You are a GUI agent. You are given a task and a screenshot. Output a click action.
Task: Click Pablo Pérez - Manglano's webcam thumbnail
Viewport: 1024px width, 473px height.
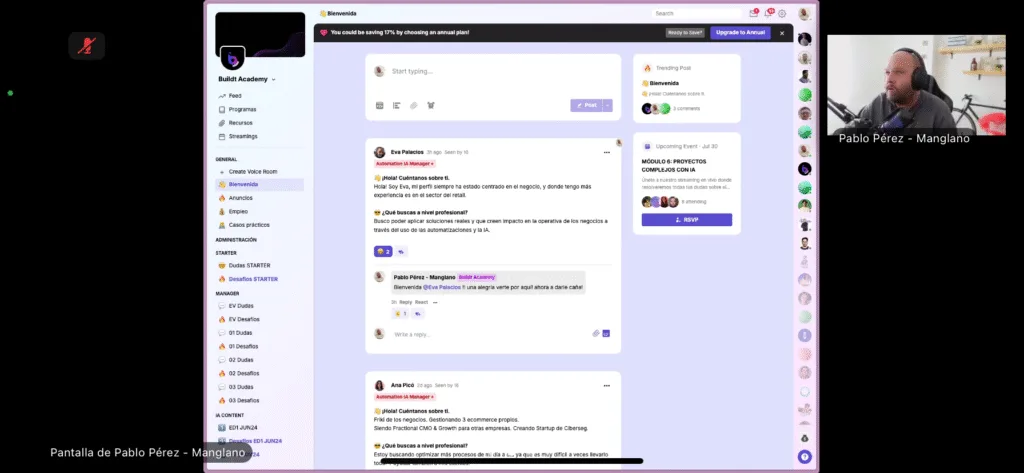tap(916, 85)
